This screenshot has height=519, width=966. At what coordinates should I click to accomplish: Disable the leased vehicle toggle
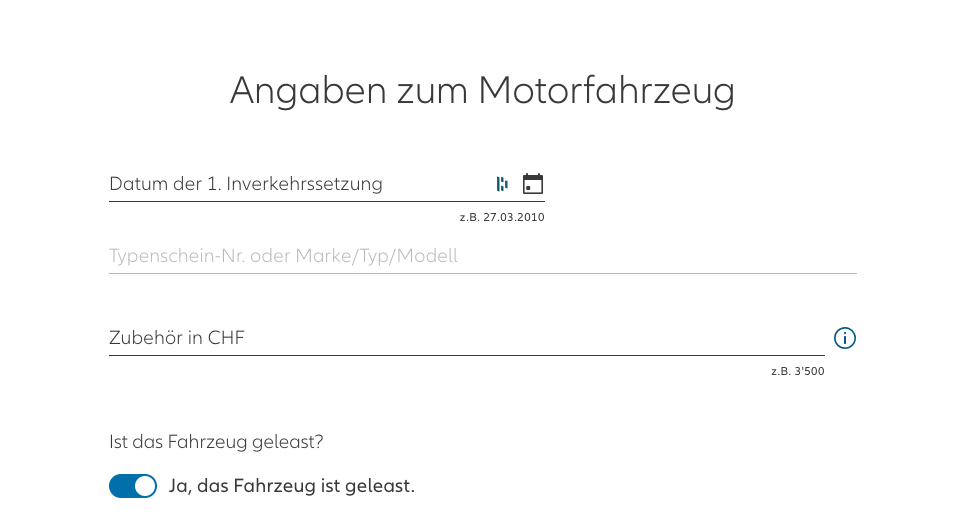133,486
